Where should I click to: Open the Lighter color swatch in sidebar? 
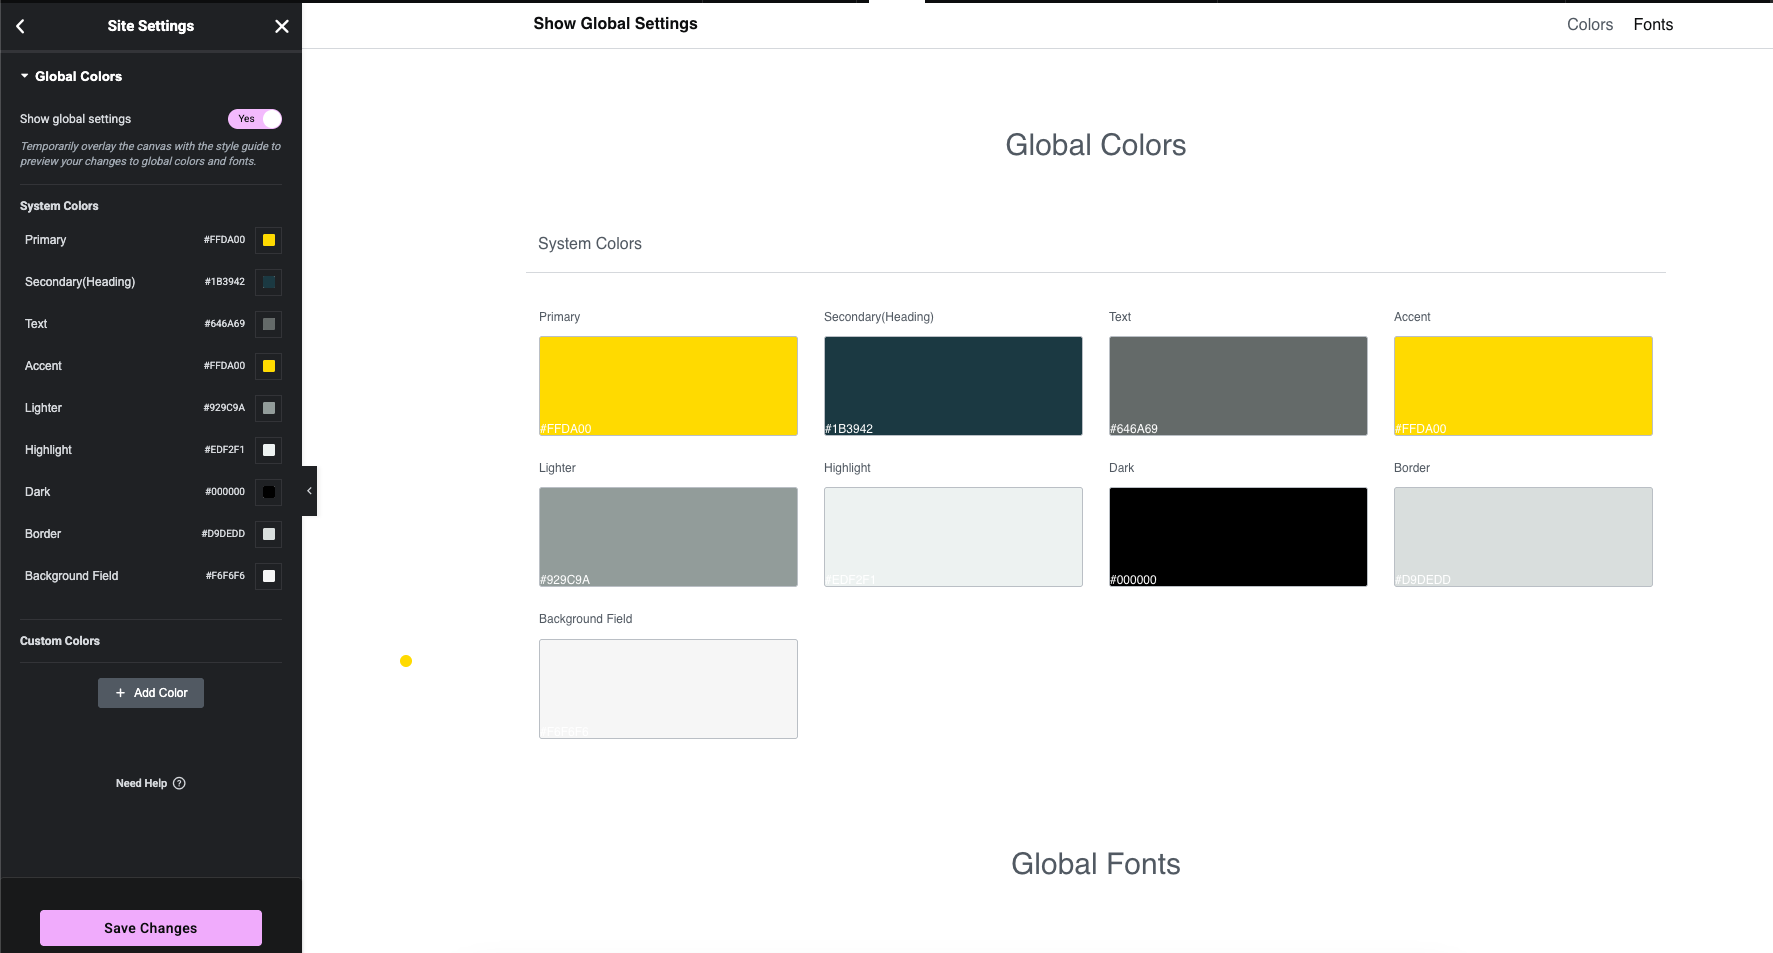269,408
